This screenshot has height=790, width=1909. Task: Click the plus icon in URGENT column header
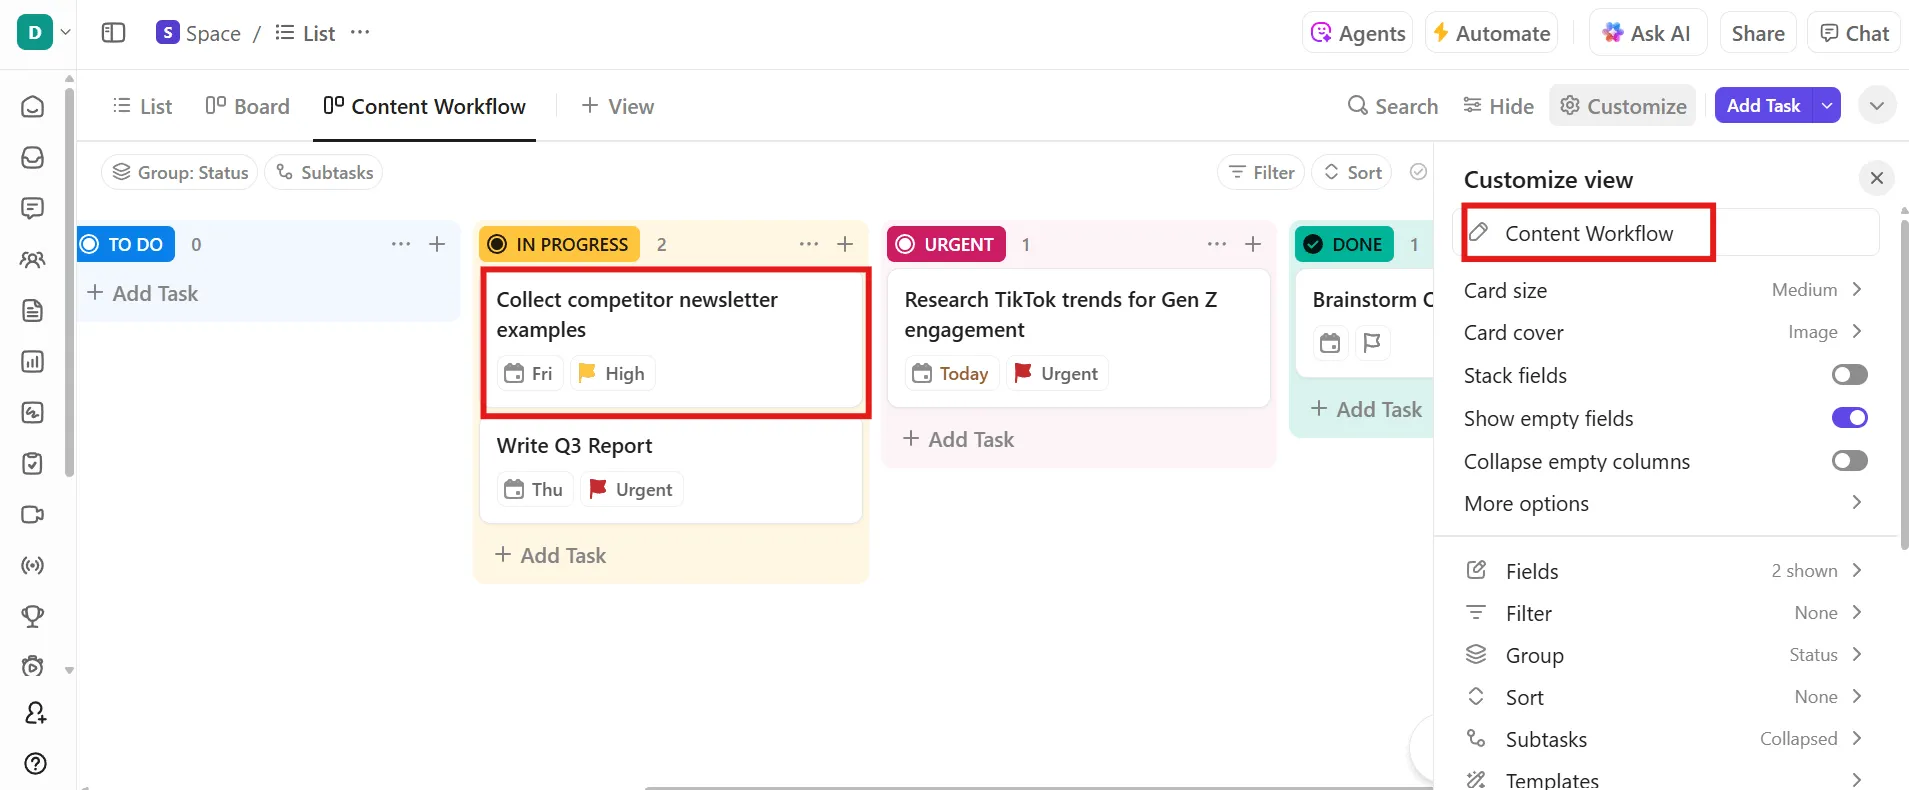(1253, 244)
